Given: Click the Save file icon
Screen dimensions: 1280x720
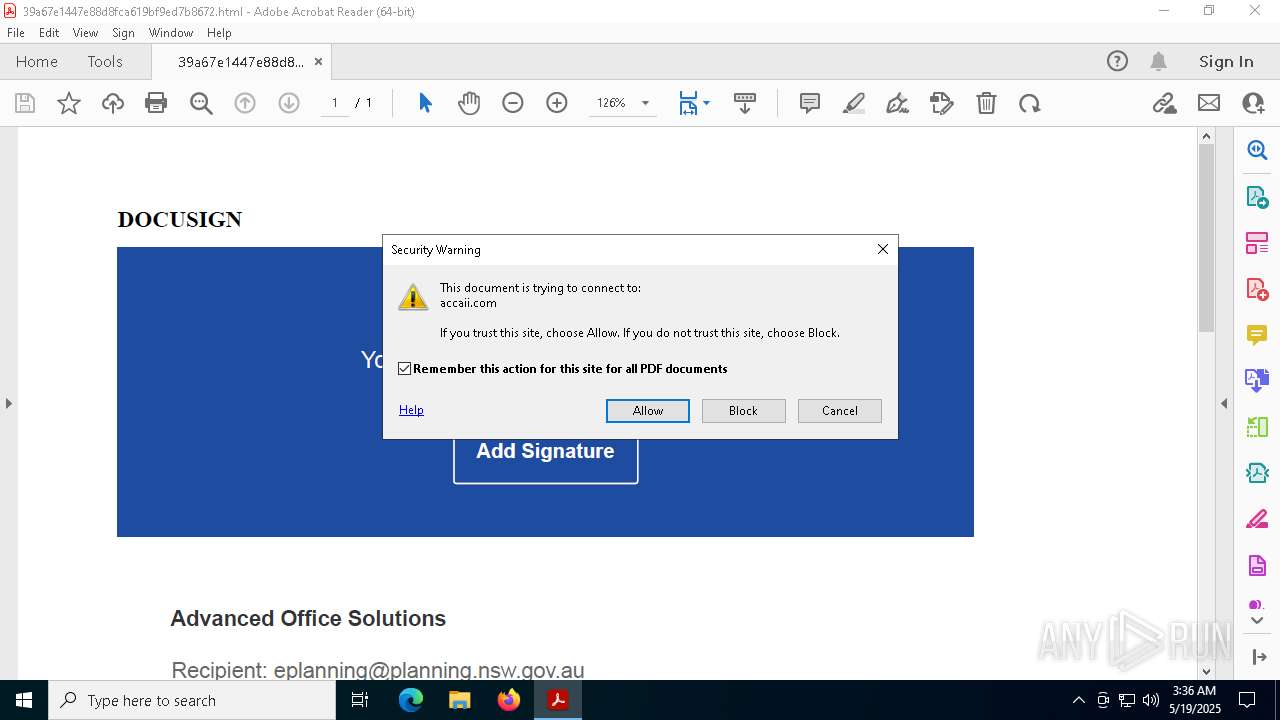Looking at the screenshot, I should click(x=25, y=103).
